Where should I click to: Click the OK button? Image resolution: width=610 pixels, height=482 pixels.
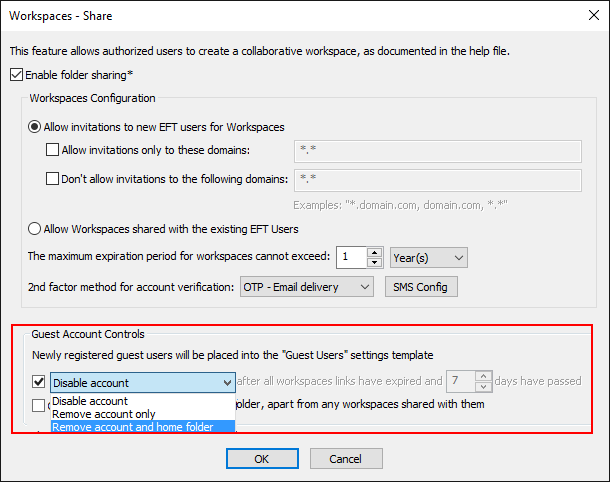click(x=261, y=458)
